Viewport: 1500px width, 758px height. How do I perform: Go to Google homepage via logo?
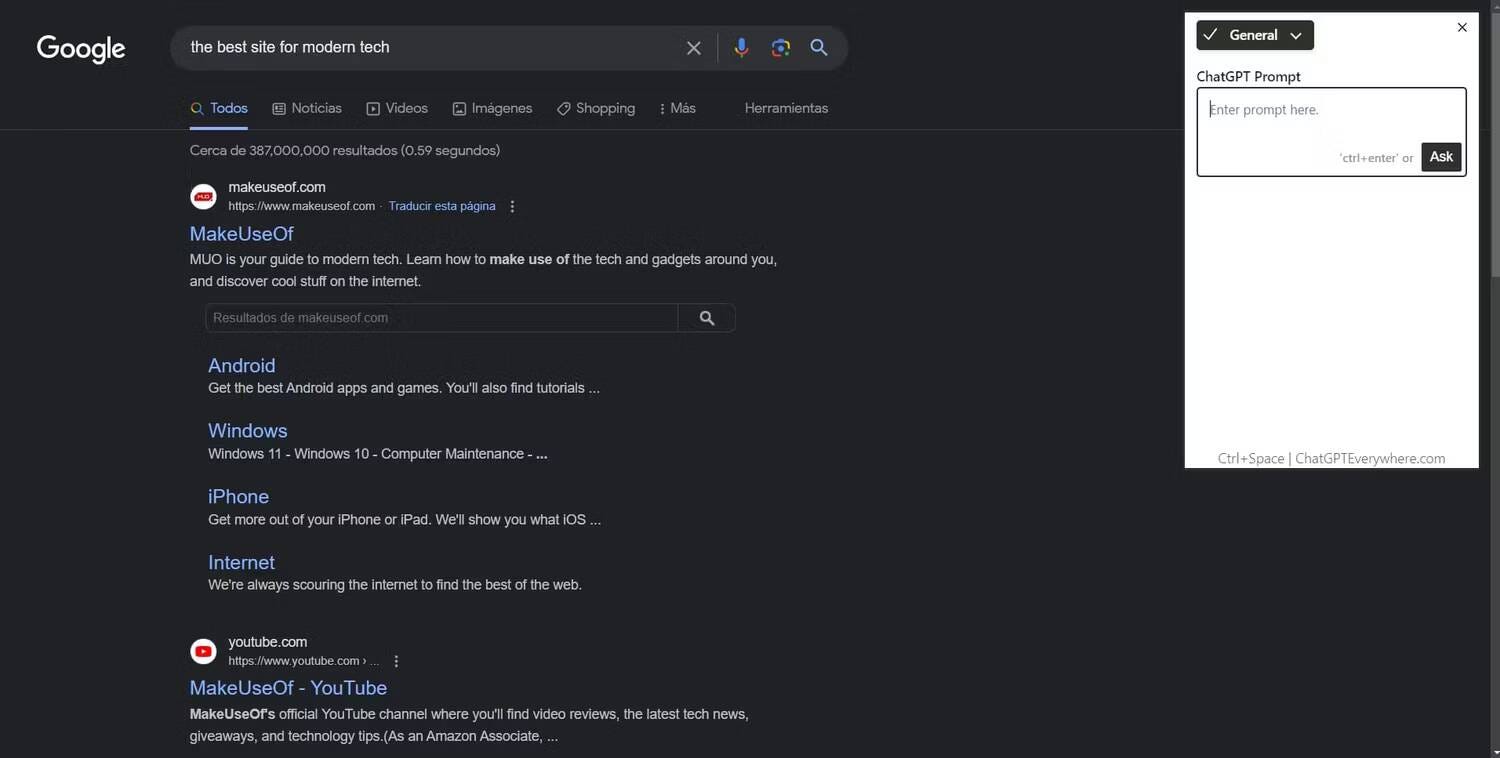[81, 48]
